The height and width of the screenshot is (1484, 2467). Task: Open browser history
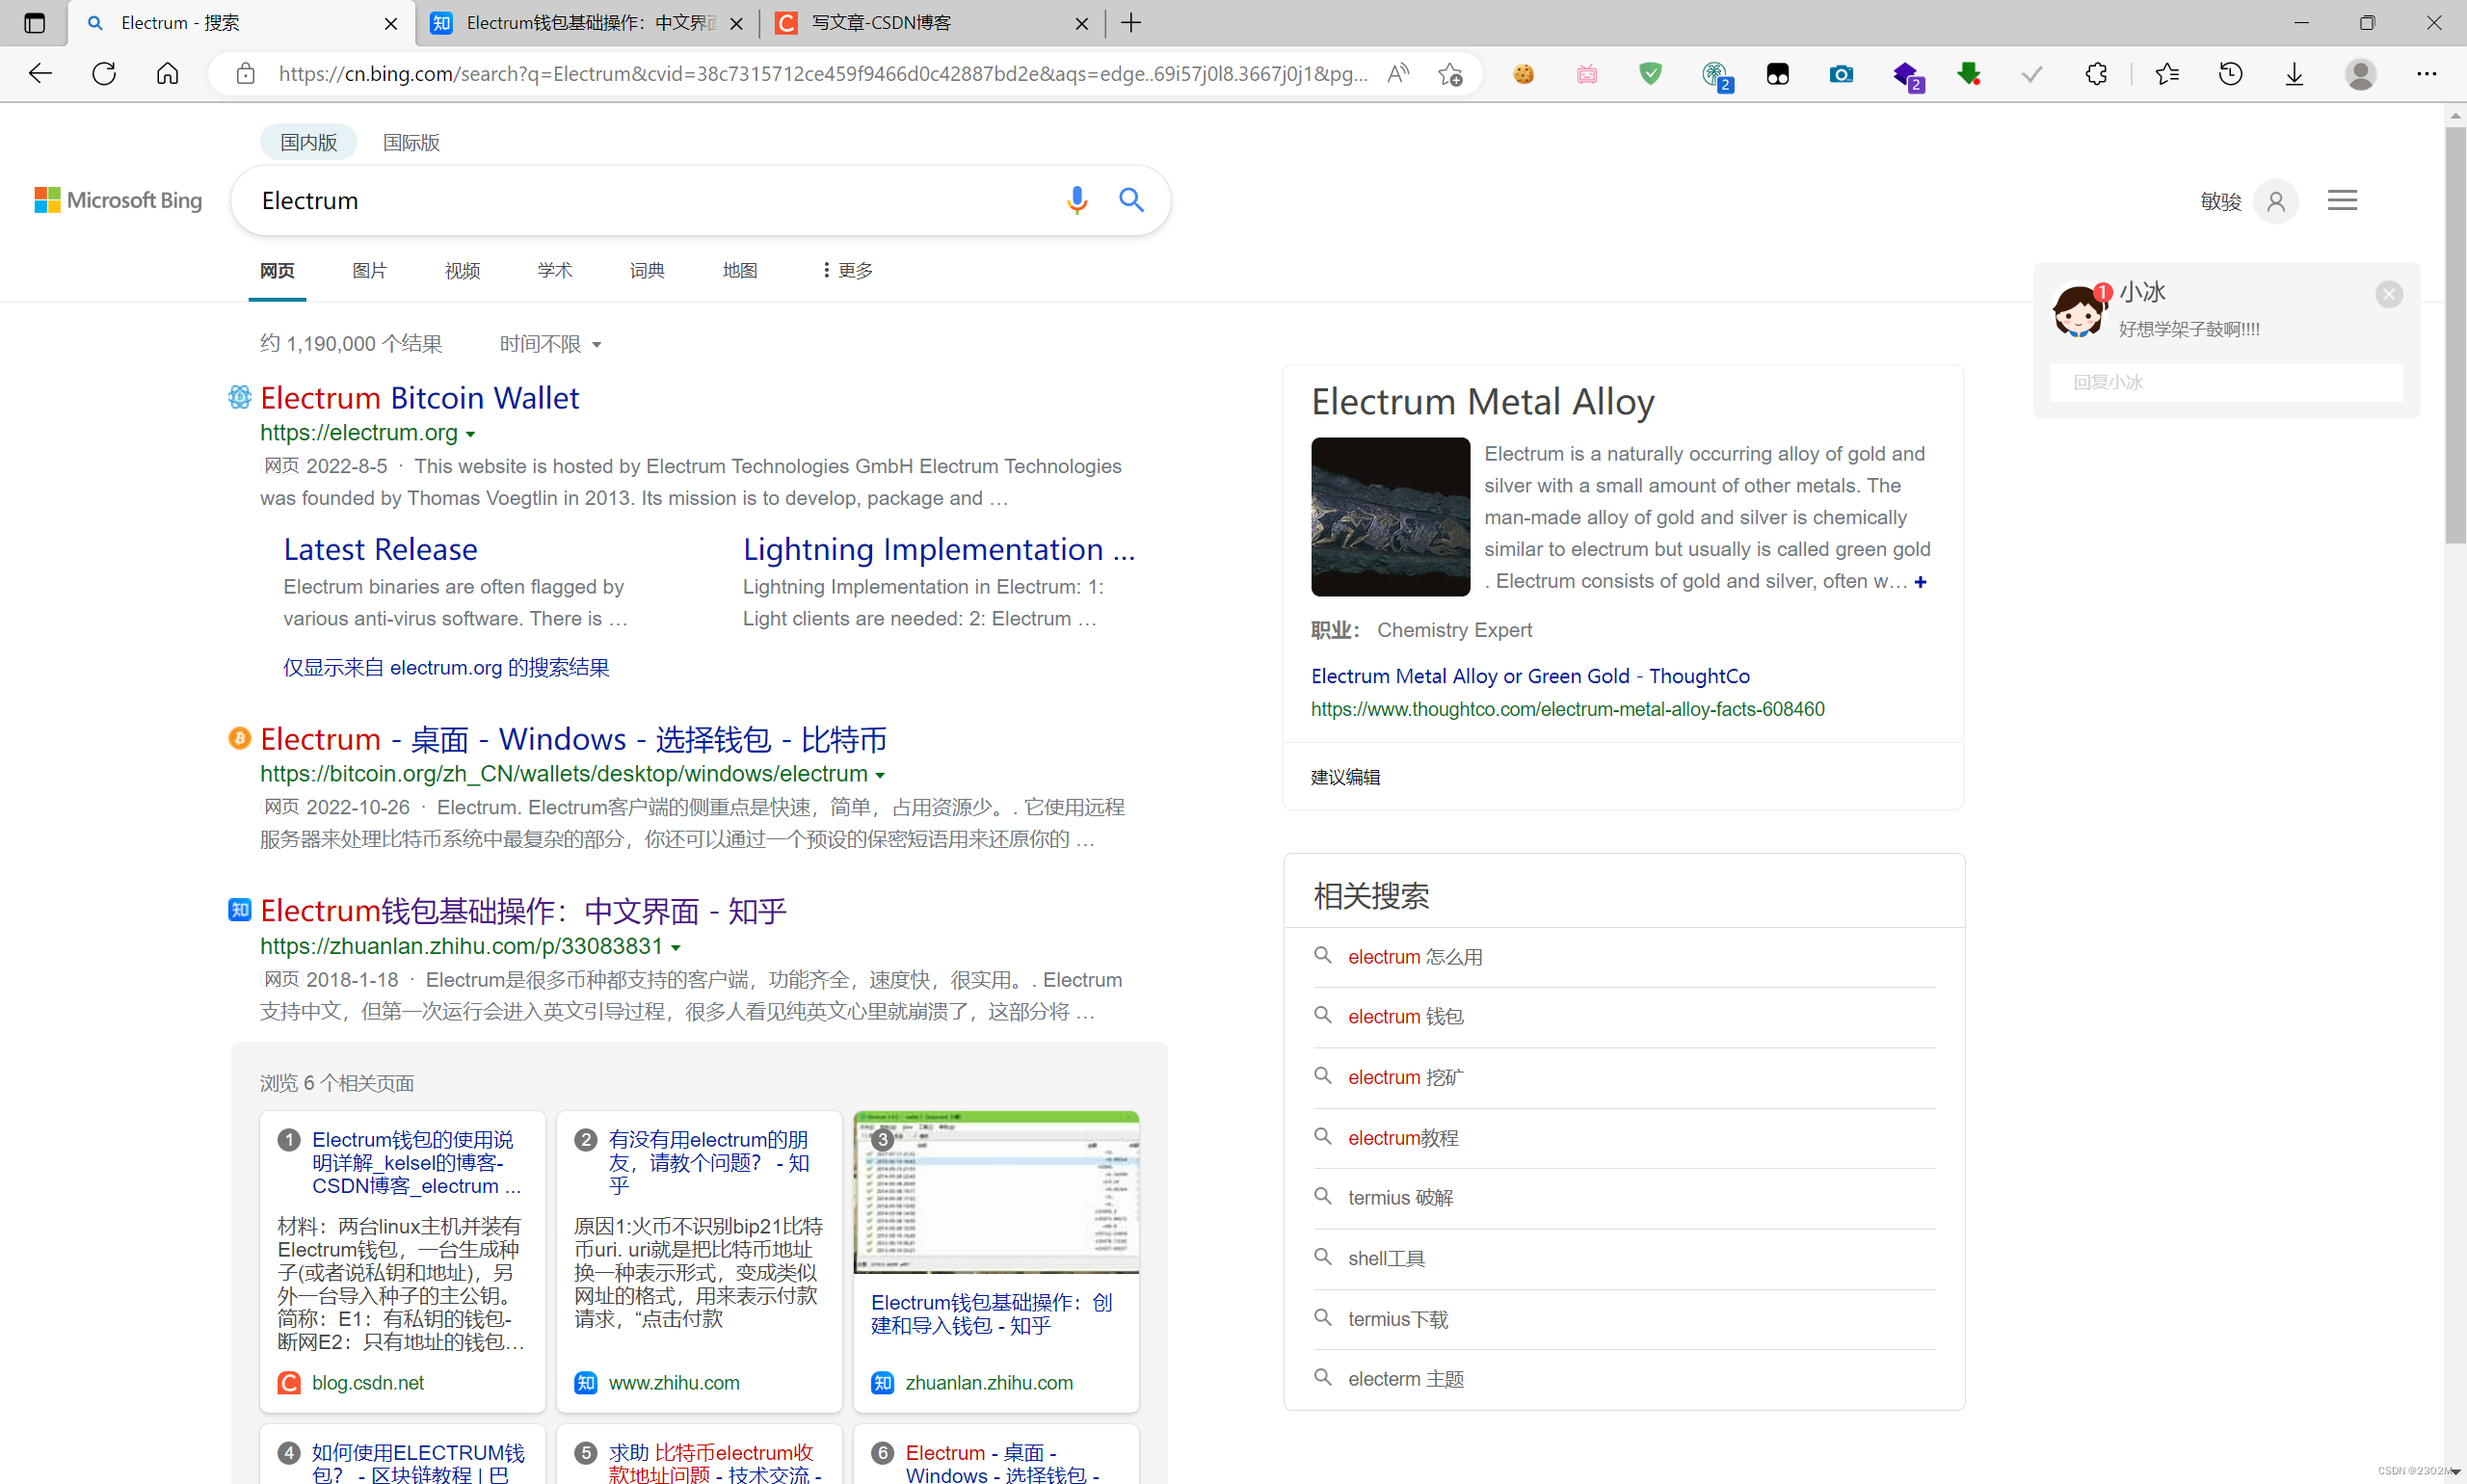tap(2231, 74)
